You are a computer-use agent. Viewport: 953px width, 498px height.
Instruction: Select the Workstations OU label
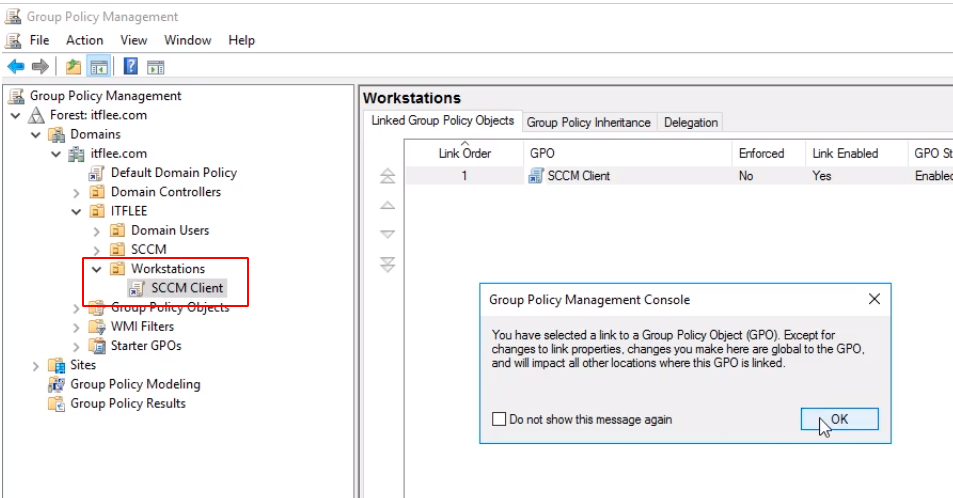(x=168, y=269)
